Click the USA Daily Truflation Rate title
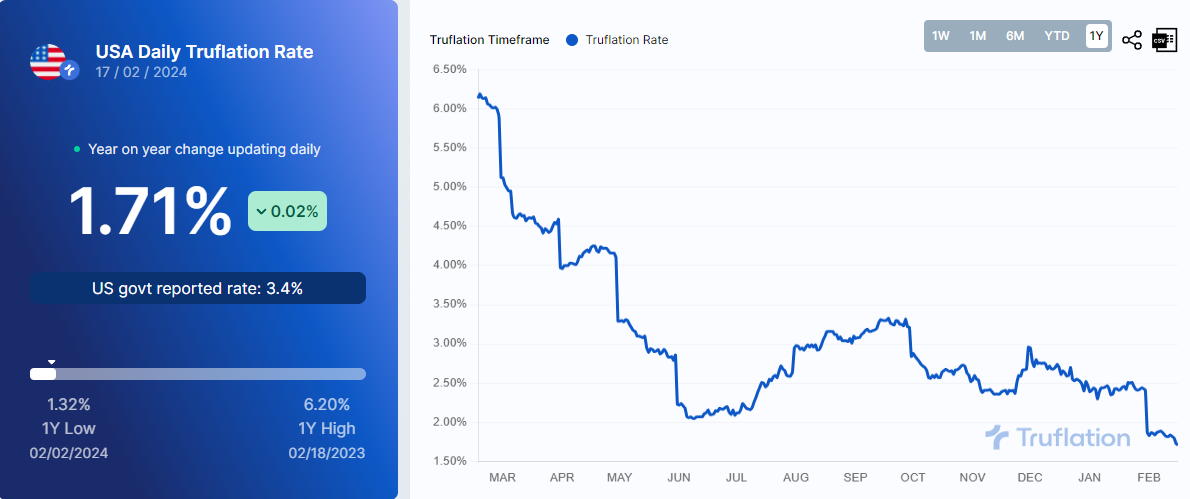The height and width of the screenshot is (499, 1190). [204, 52]
